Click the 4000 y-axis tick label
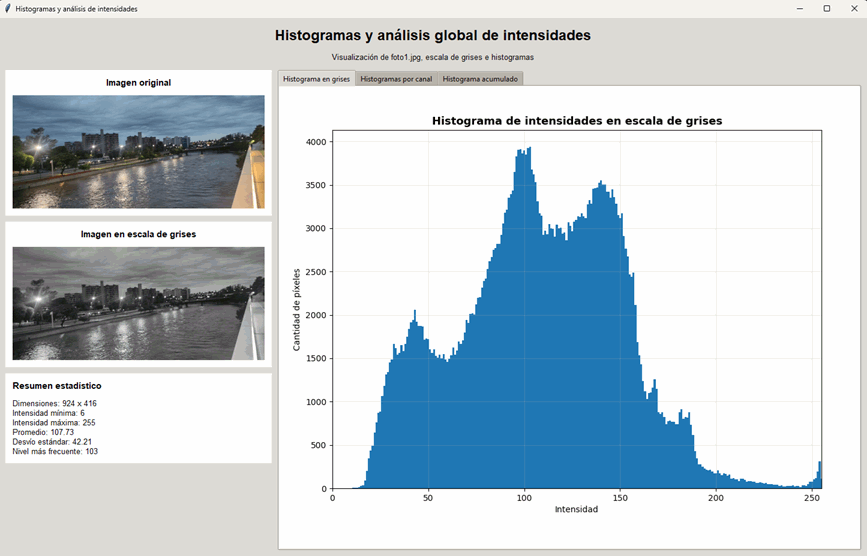The width and height of the screenshot is (867, 556). click(x=316, y=142)
